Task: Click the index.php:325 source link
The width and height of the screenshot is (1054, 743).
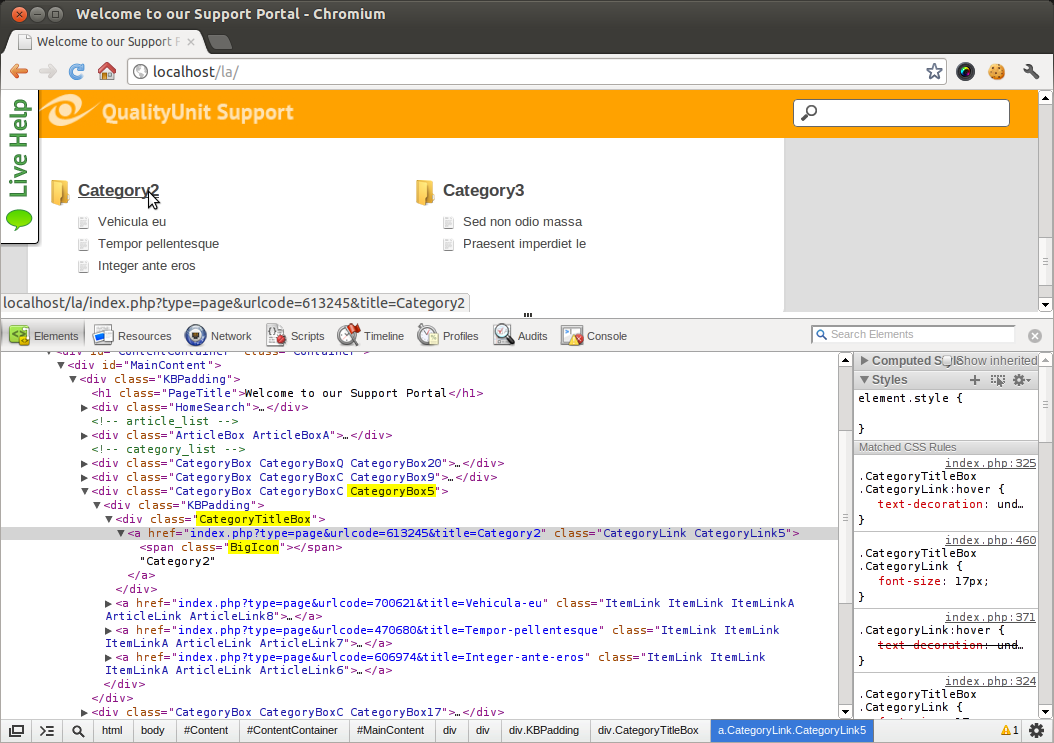Action: click(990, 463)
